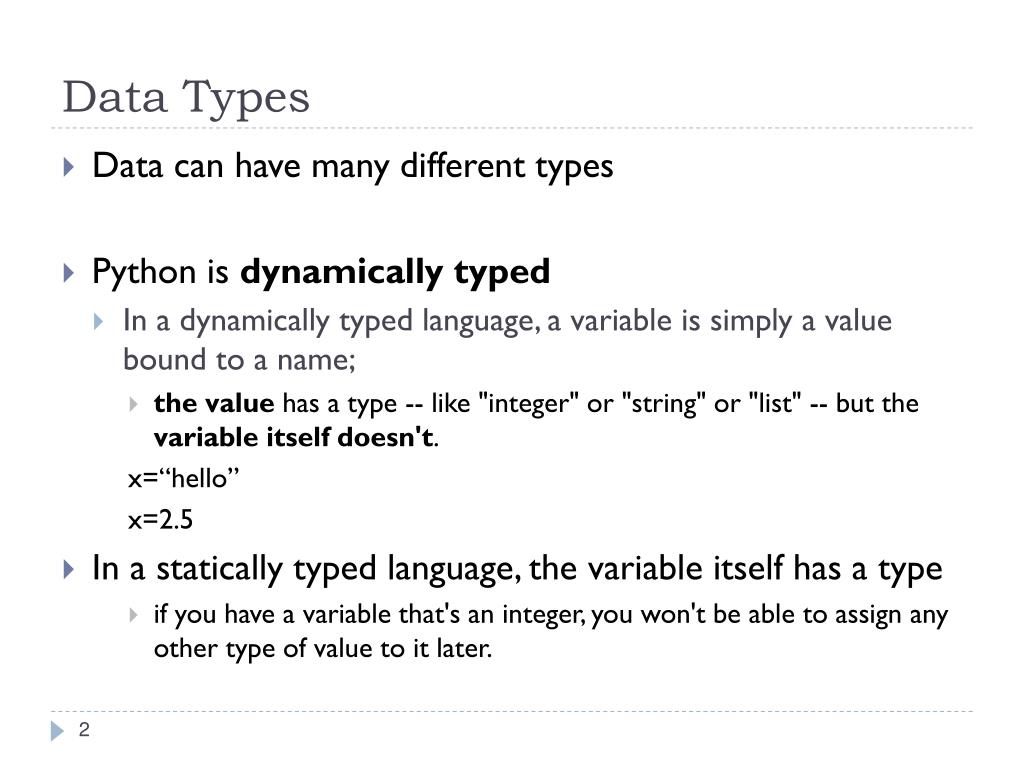
Task: Click the dotted line beneath the slide title
Action: tap(512, 128)
